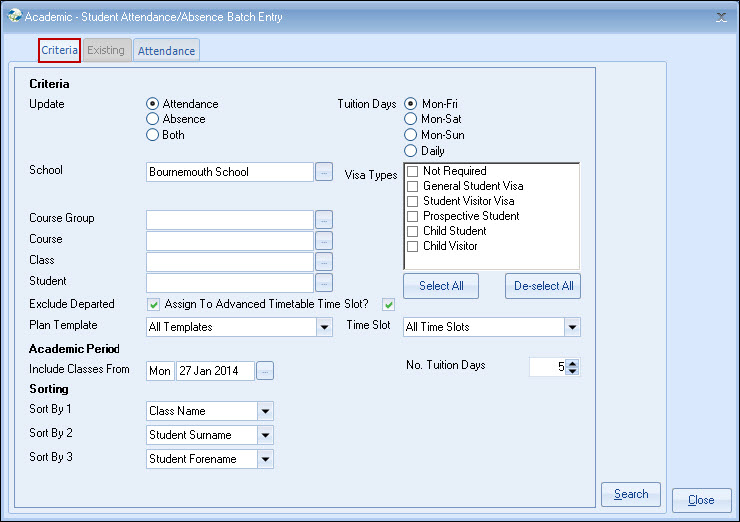Select the Criteria tab
This screenshot has width=740, height=522.
click(x=59, y=50)
